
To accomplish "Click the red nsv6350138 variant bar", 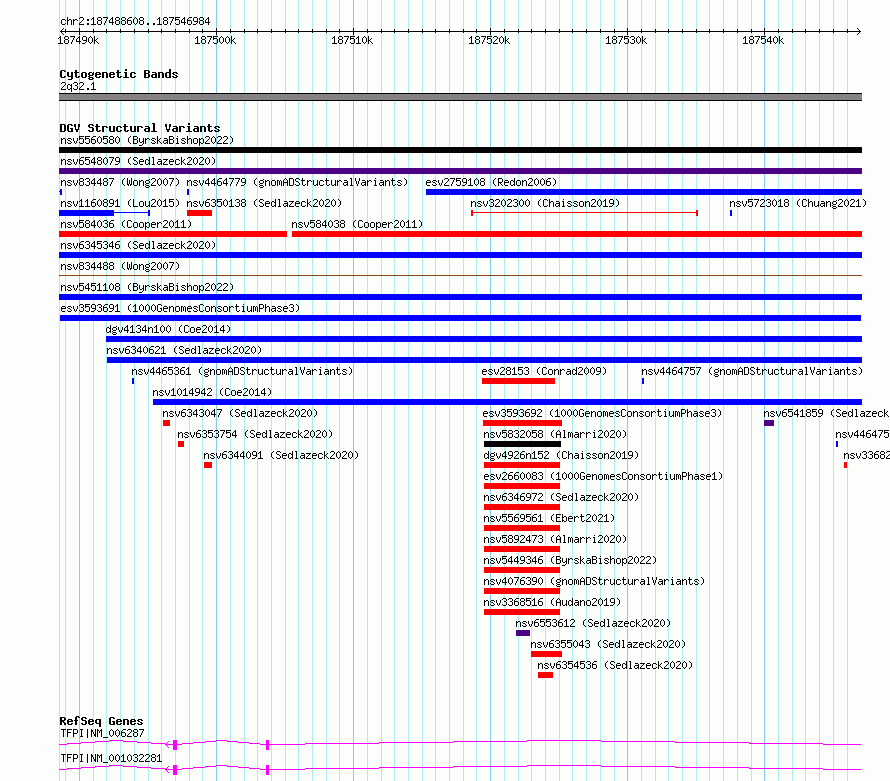I will tap(199, 213).
